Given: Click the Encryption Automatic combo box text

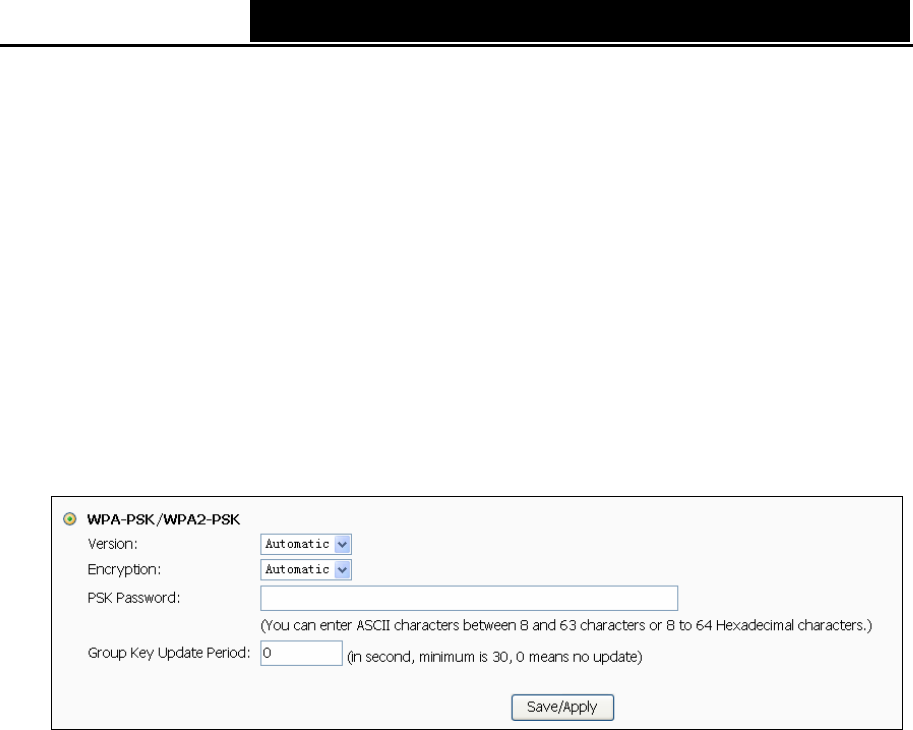Looking at the screenshot, I should click(x=298, y=569).
